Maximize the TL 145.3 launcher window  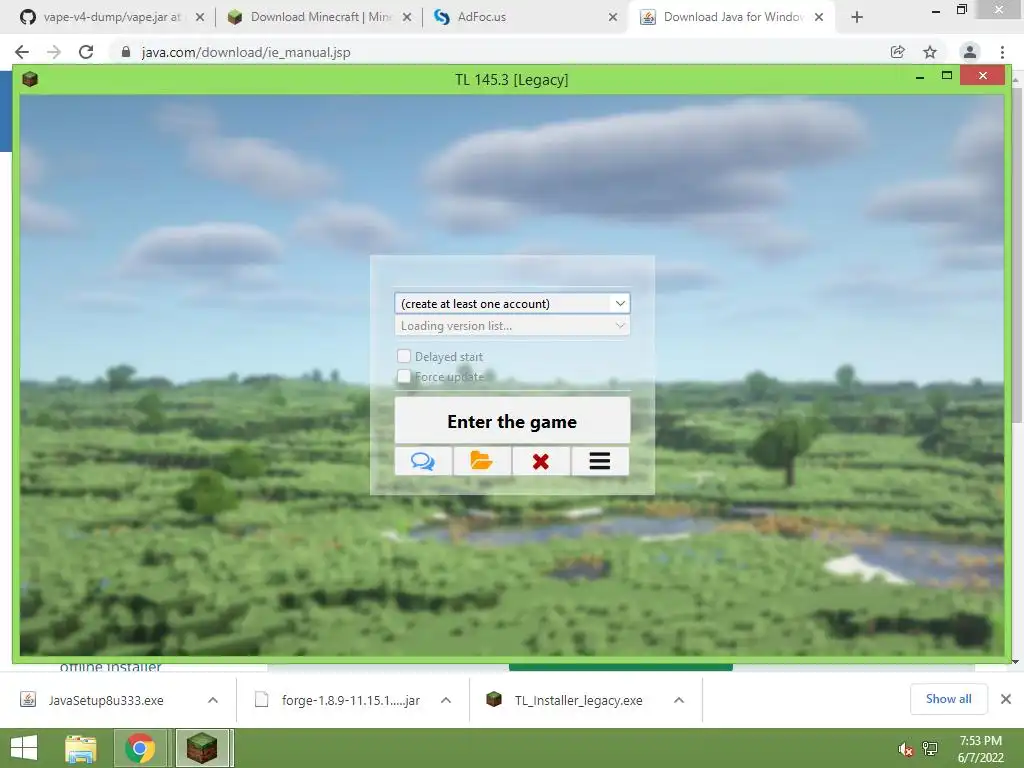coord(946,76)
